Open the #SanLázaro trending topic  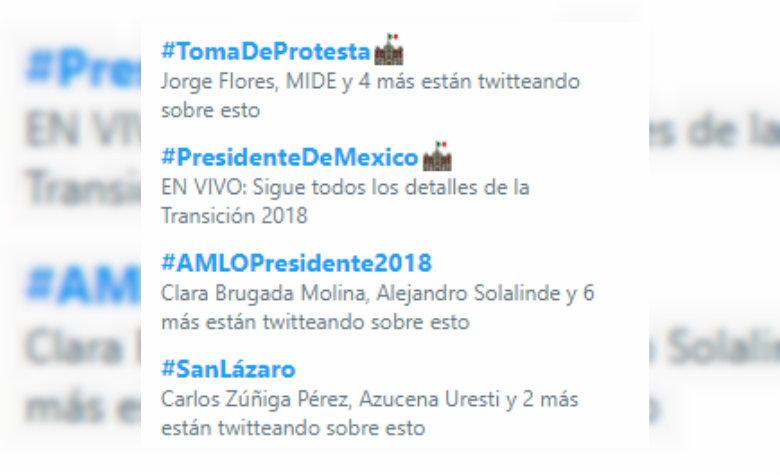point(228,369)
